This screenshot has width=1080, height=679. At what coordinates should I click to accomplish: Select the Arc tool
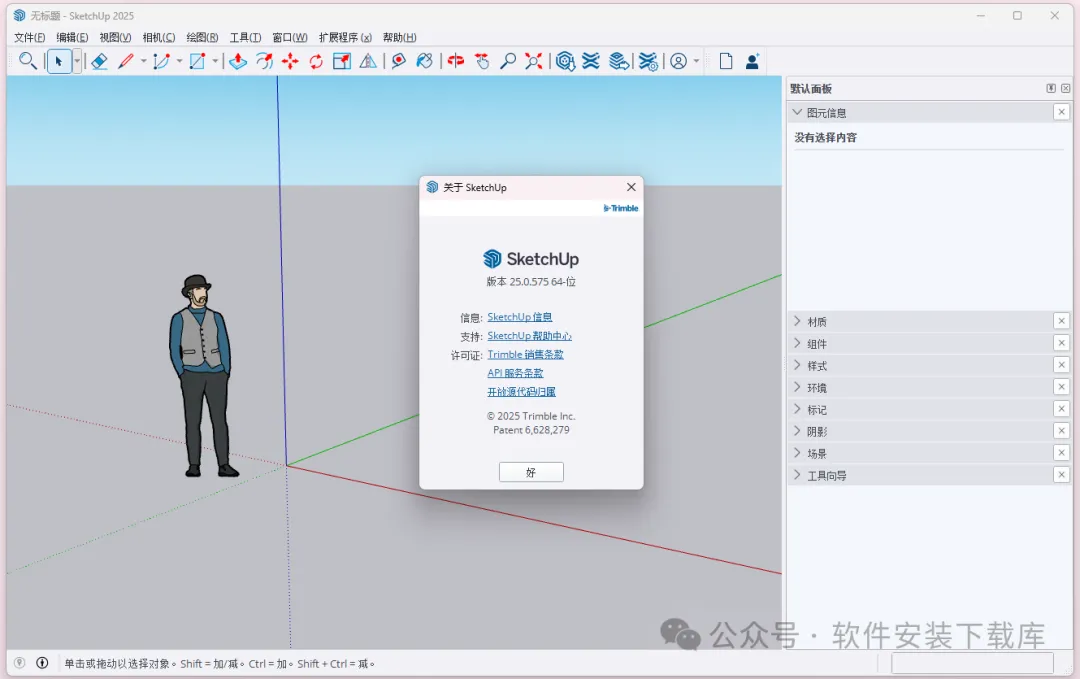pyautogui.click(x=161, y=61)
